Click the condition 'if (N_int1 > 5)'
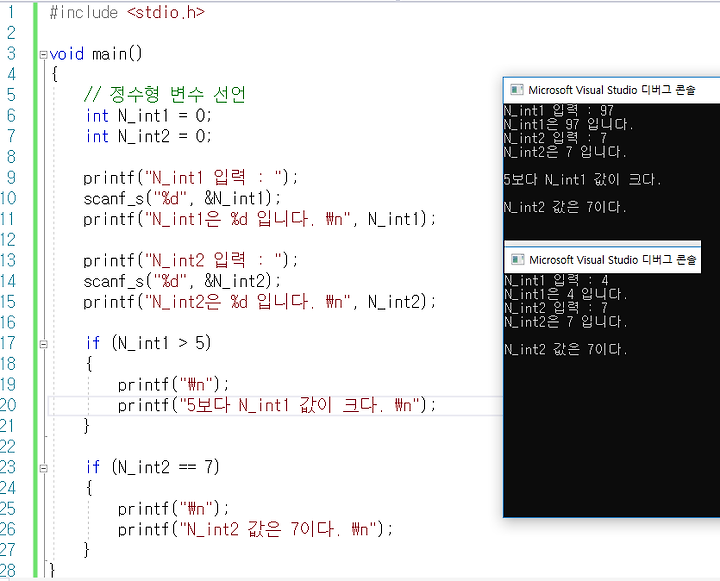 click(x=149, y=343)
